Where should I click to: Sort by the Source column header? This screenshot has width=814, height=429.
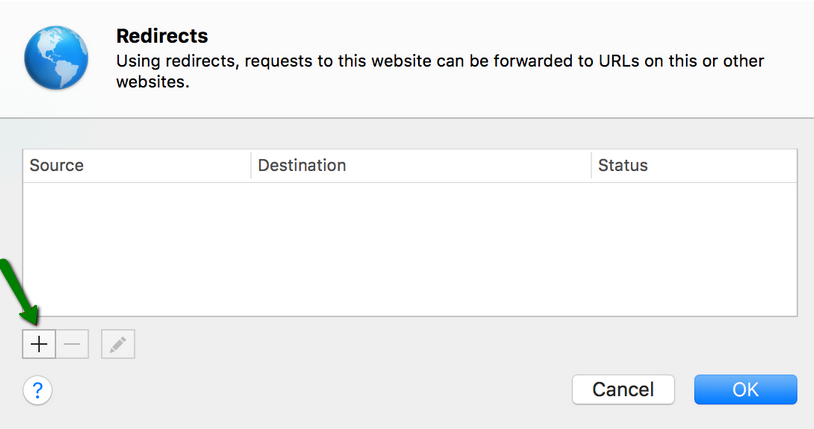pos(137,166)
